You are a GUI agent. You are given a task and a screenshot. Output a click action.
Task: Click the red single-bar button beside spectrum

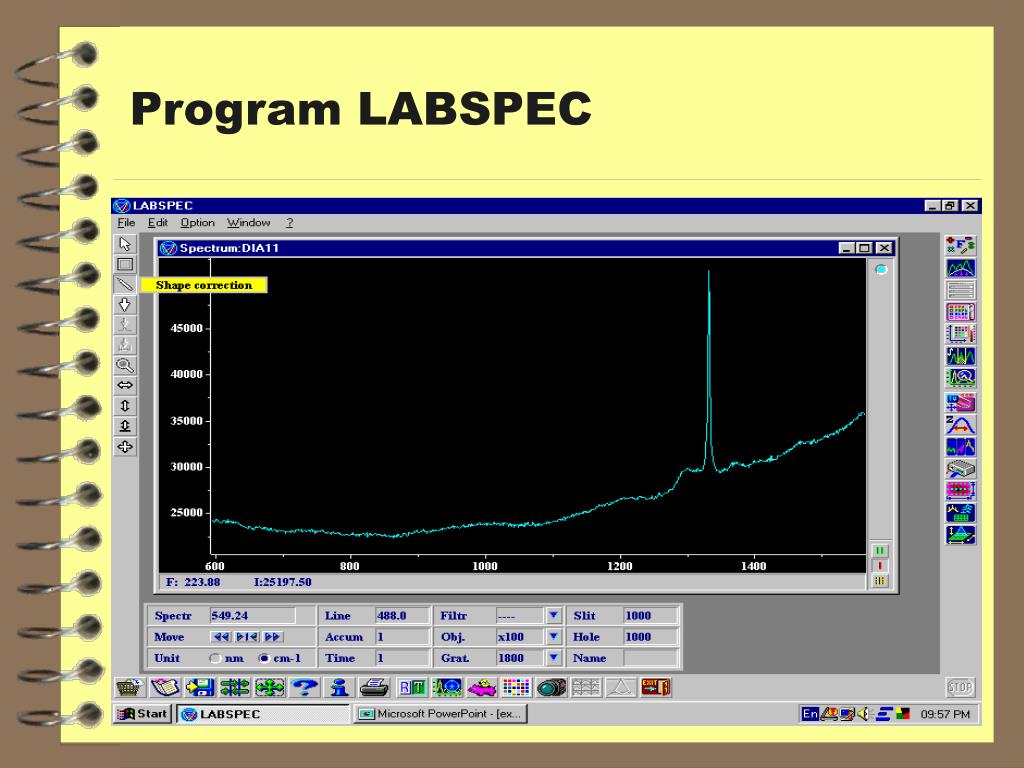click(x=880, y=566)
